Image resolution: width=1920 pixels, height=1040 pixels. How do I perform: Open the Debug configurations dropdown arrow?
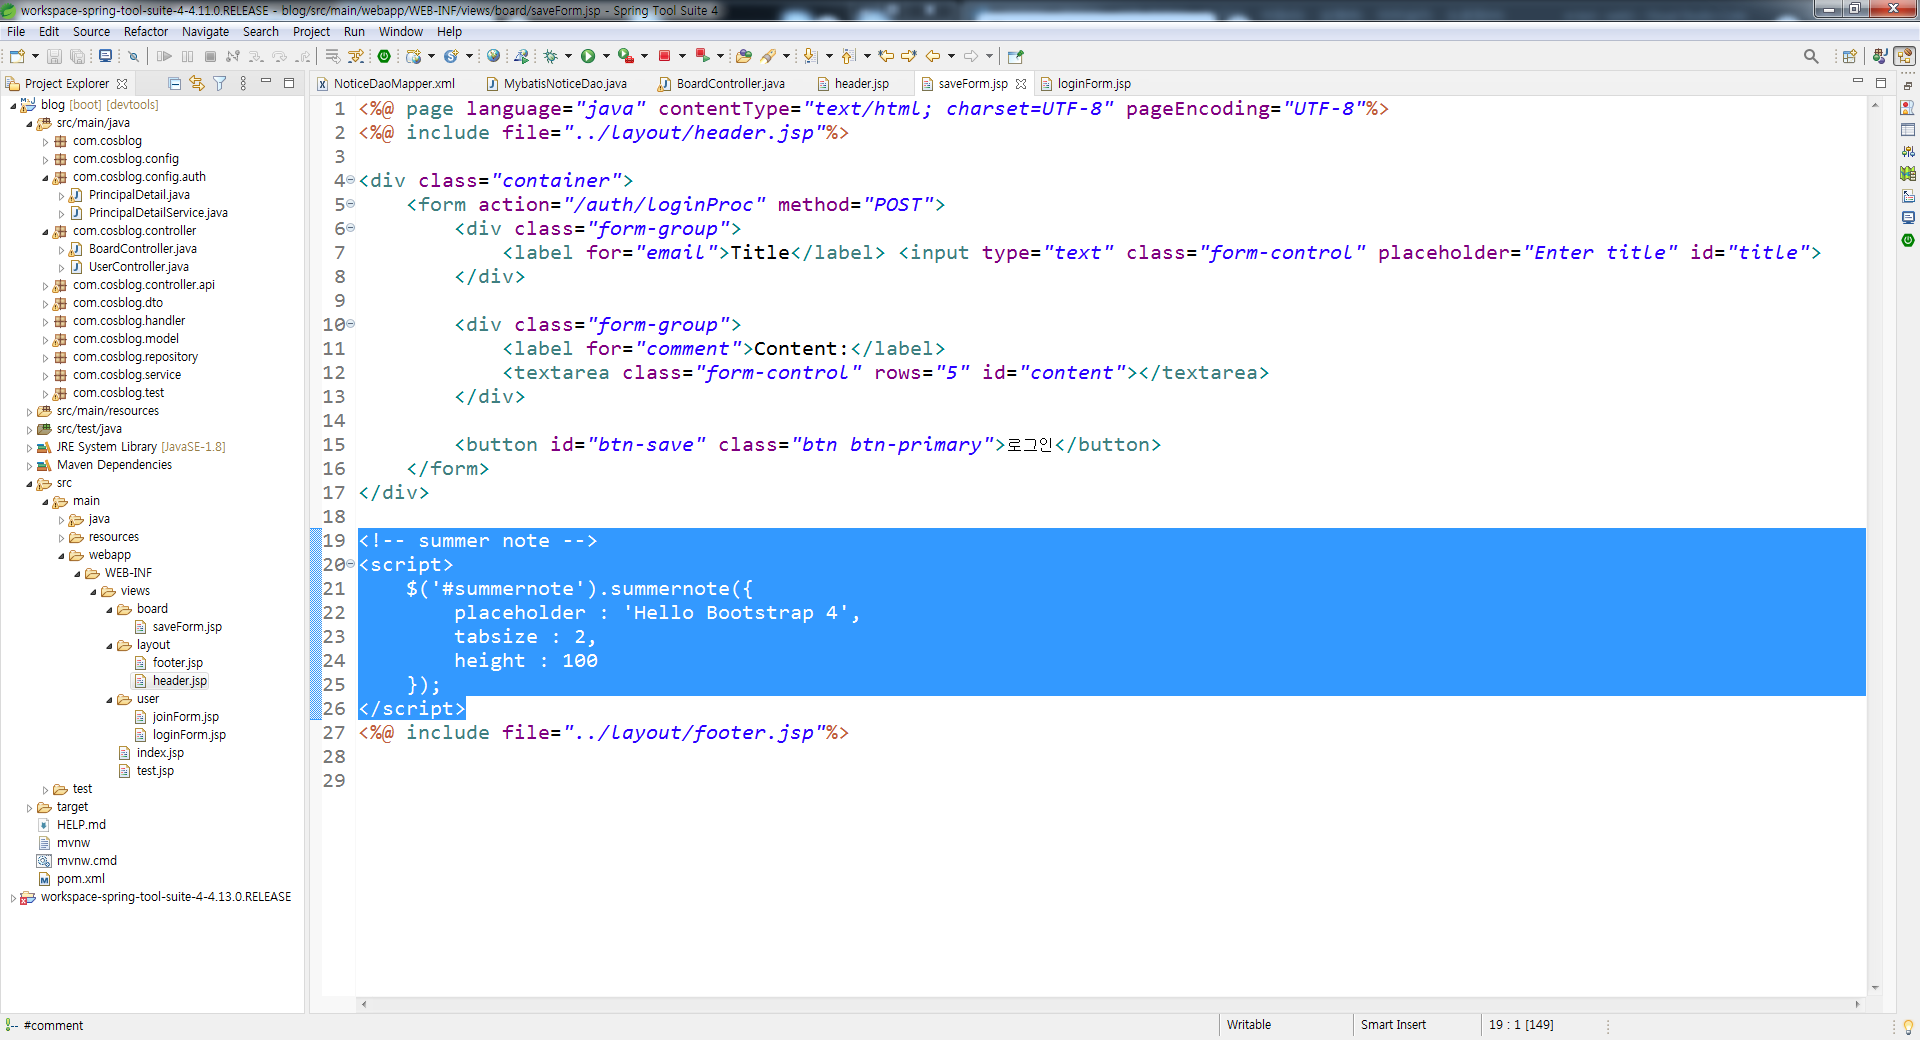(568, 56)
